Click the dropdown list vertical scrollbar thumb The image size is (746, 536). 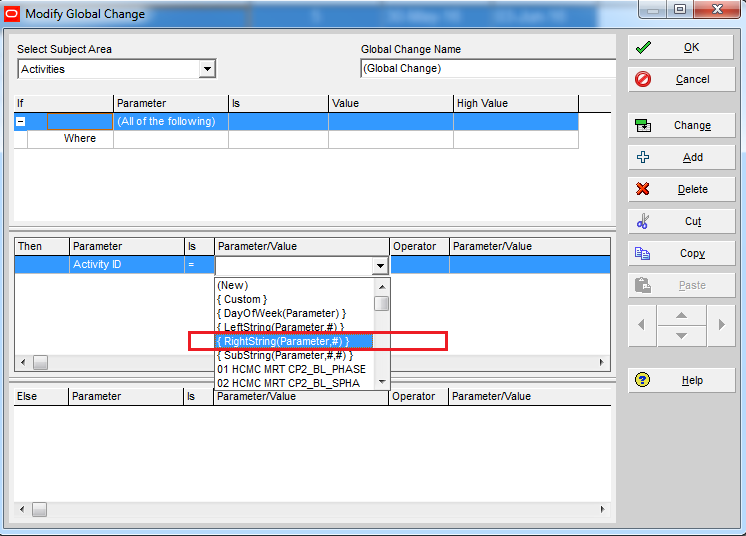coord(382,304)
